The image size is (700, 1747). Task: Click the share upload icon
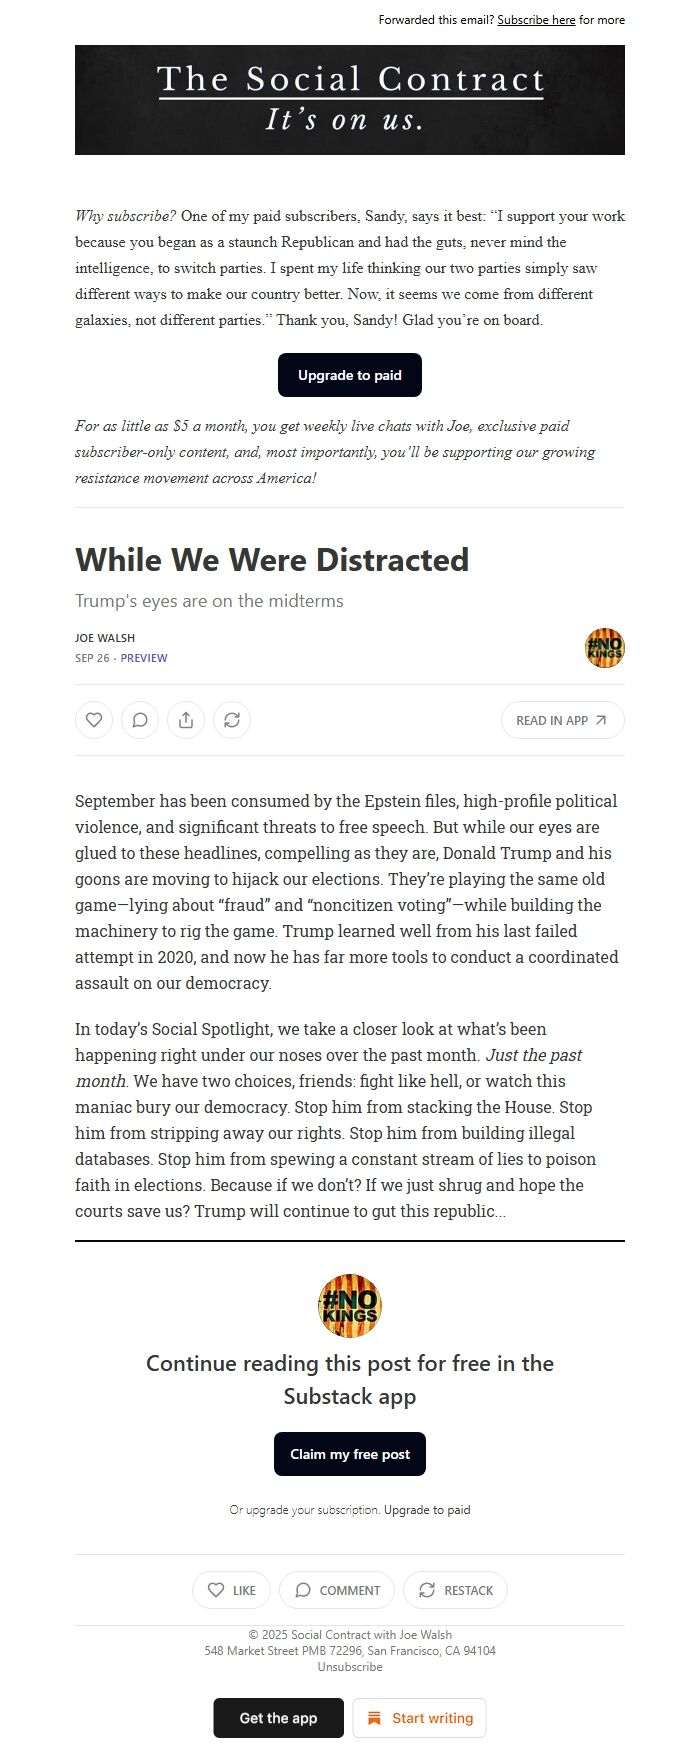pos(186,720)
